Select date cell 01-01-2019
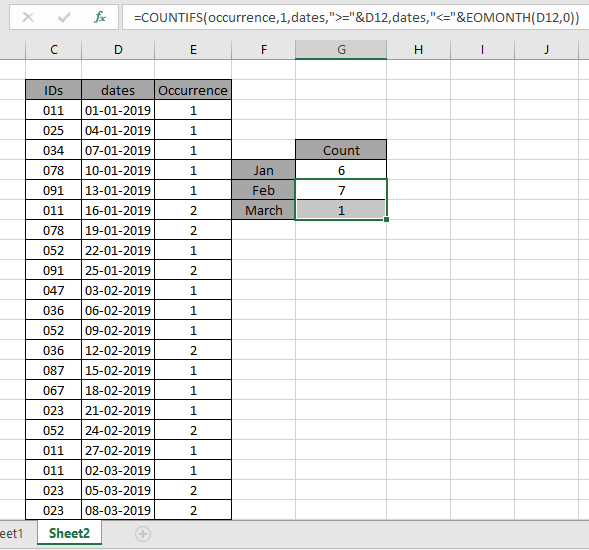The height and width of the screenshot is (550, 589). point(118,110)
